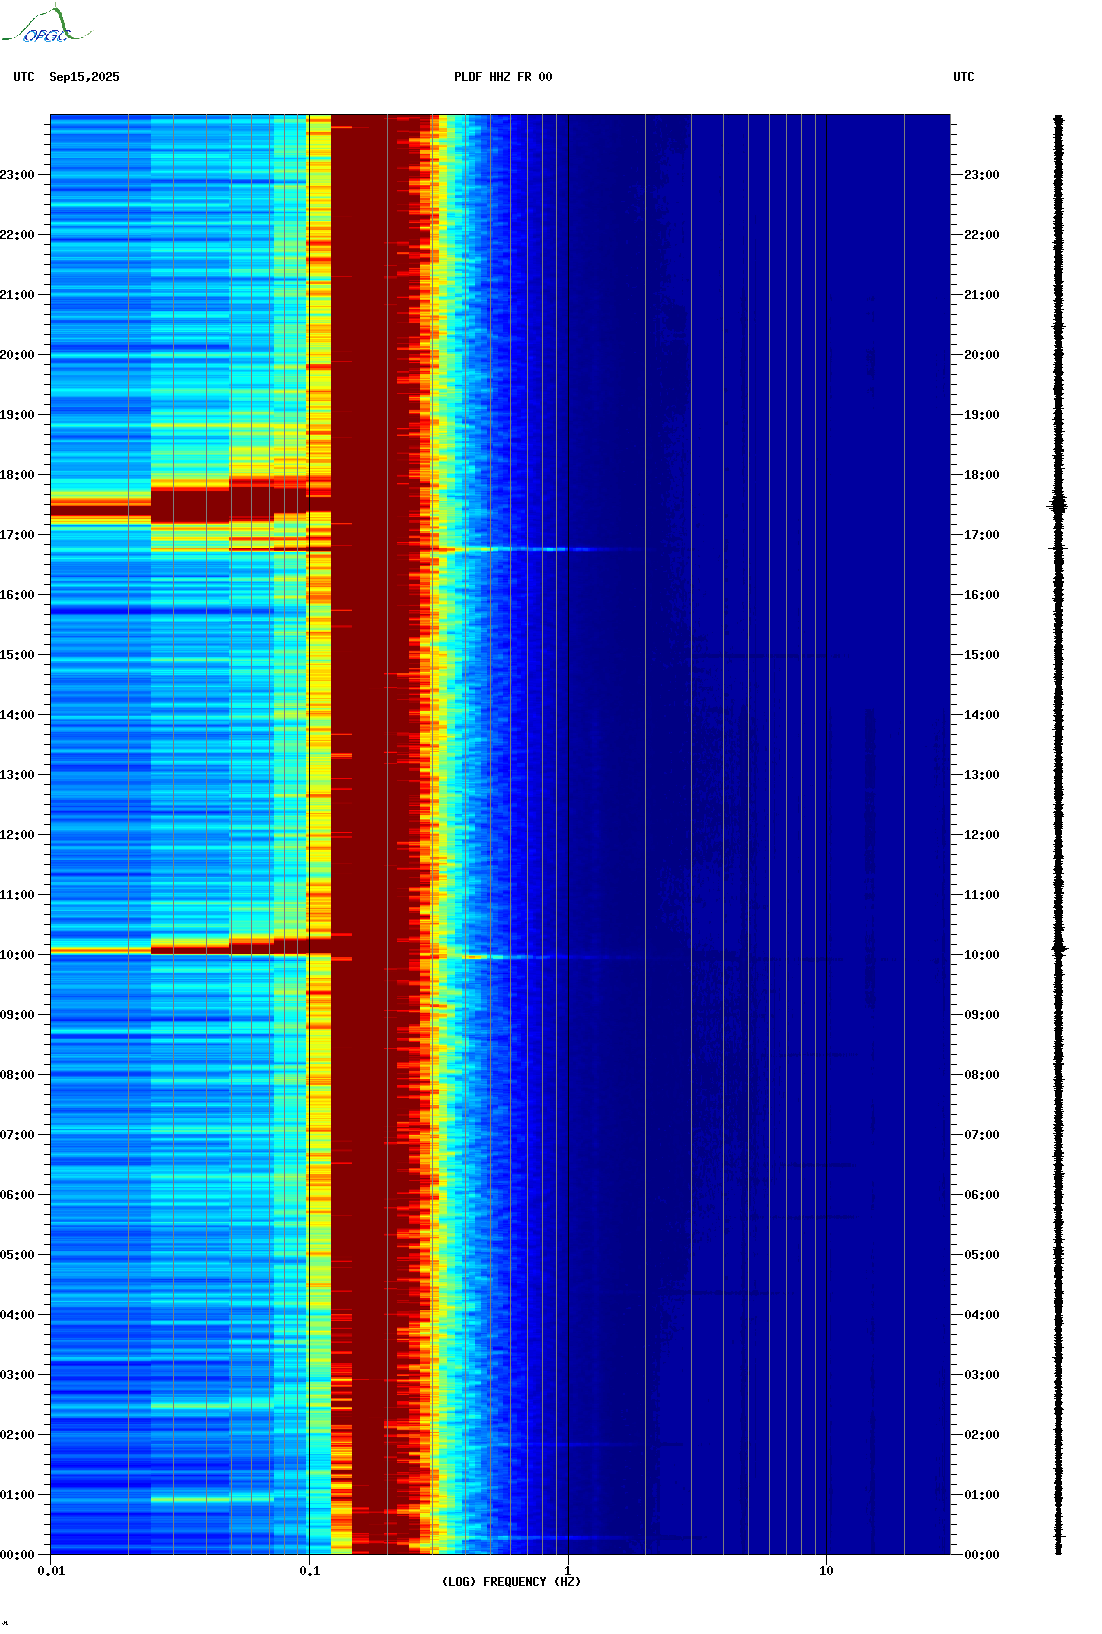1102x1634 pixels.
Task: Click the left axis 18:00 time label
Action: pyautogui.click(x=17, y=475)
